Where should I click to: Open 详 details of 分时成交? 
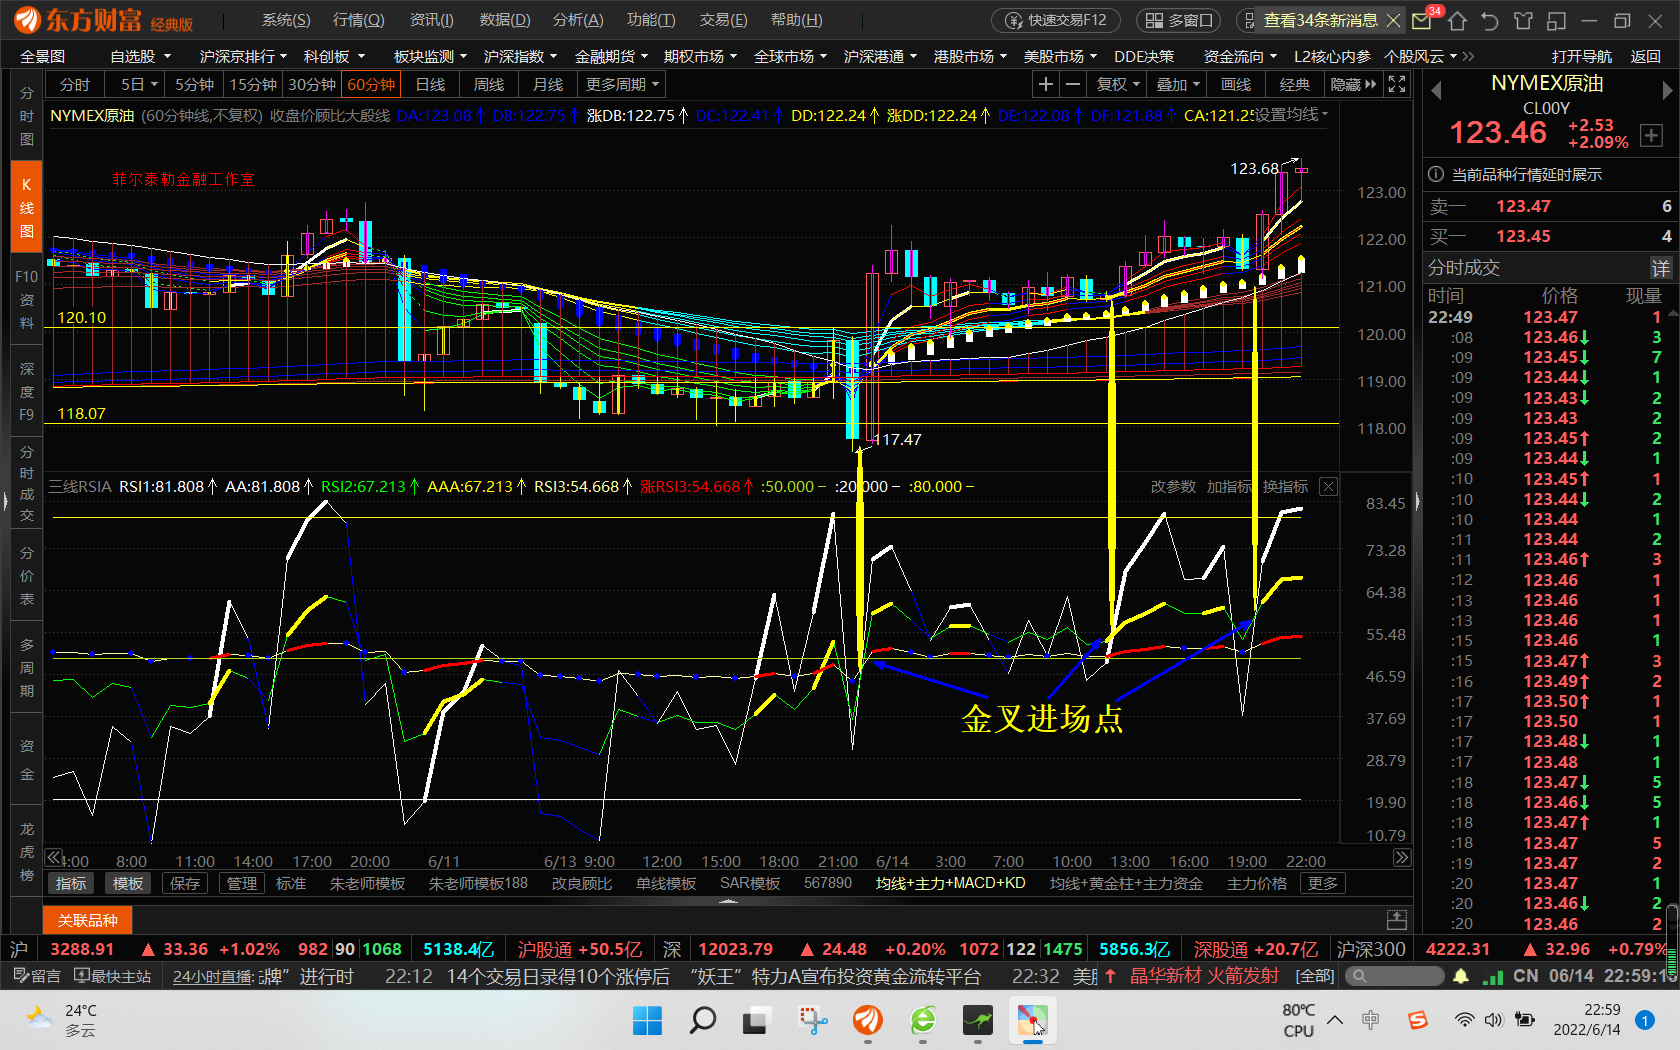(x=1660, y=268)
